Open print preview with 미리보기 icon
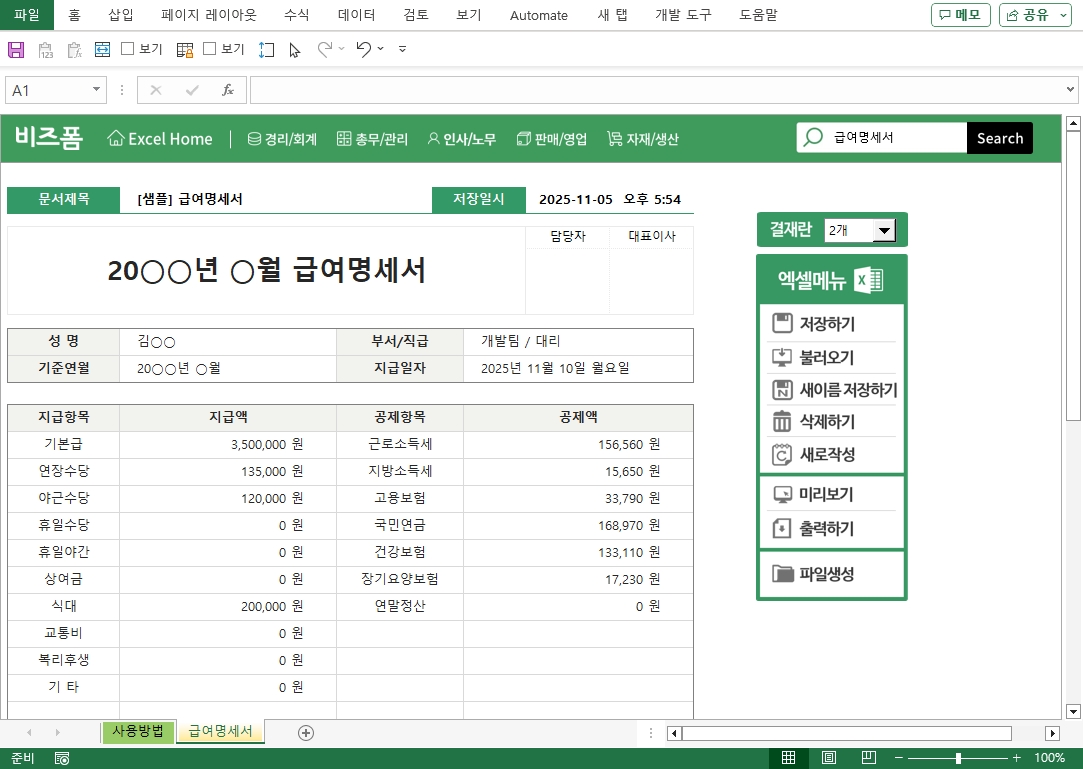 click(x=782, y=495)
